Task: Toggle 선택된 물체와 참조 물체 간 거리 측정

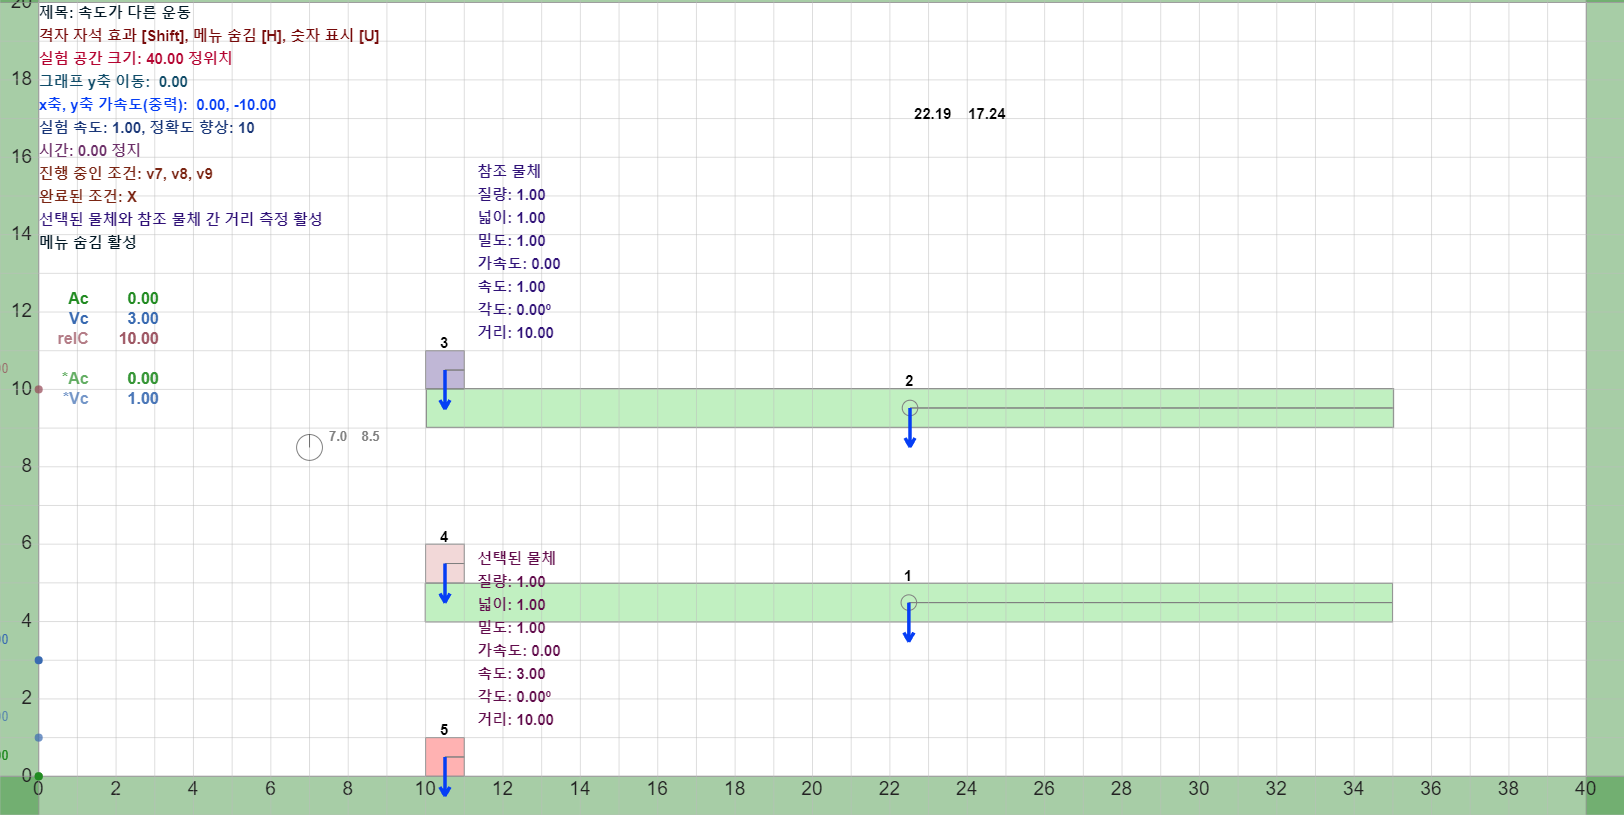Action: tap(181, 219)
